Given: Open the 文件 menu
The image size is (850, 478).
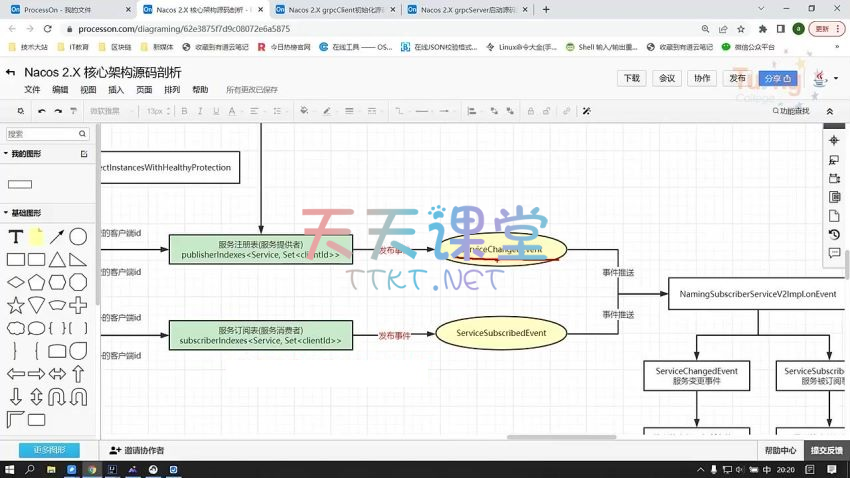Looking at the screenshot, I should 33,90.
